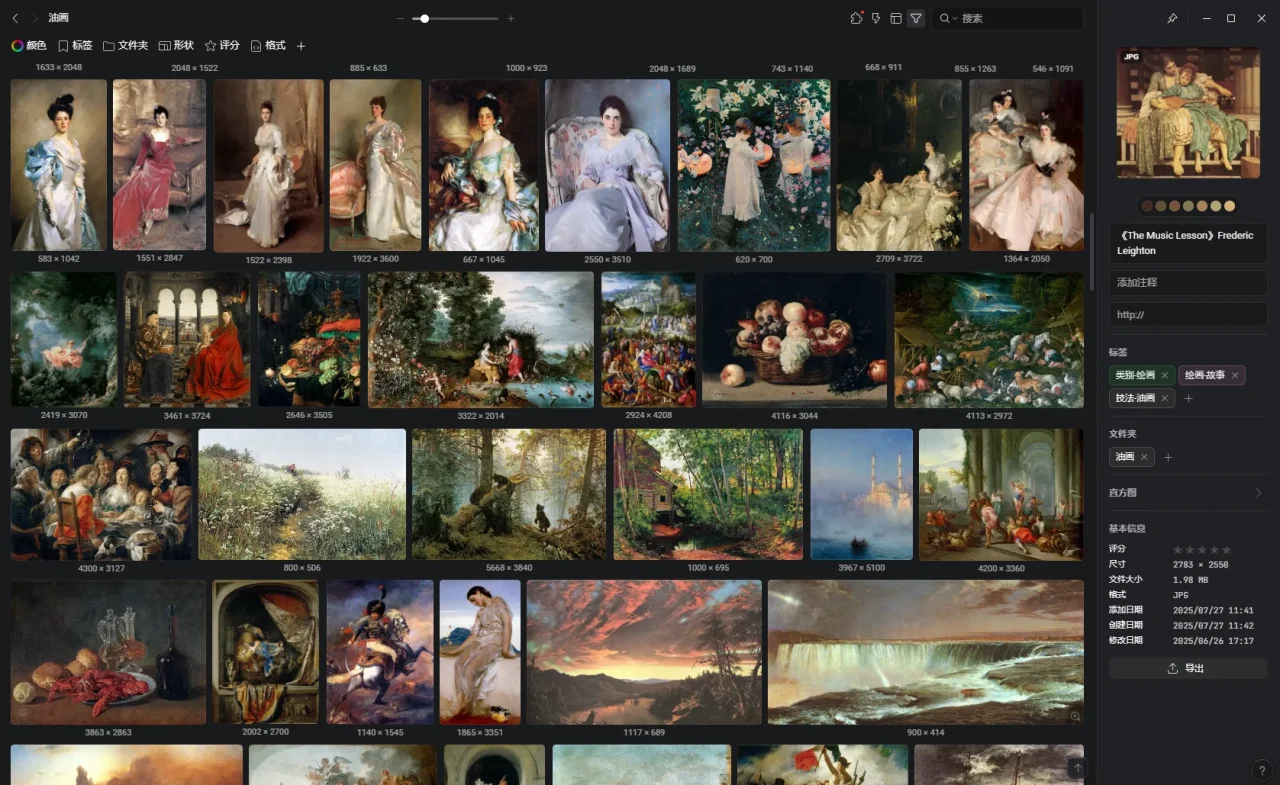Click the help question mark icon
Image resolution: width=1280 pixels, height=785 pixels.
coord(1261,770)
